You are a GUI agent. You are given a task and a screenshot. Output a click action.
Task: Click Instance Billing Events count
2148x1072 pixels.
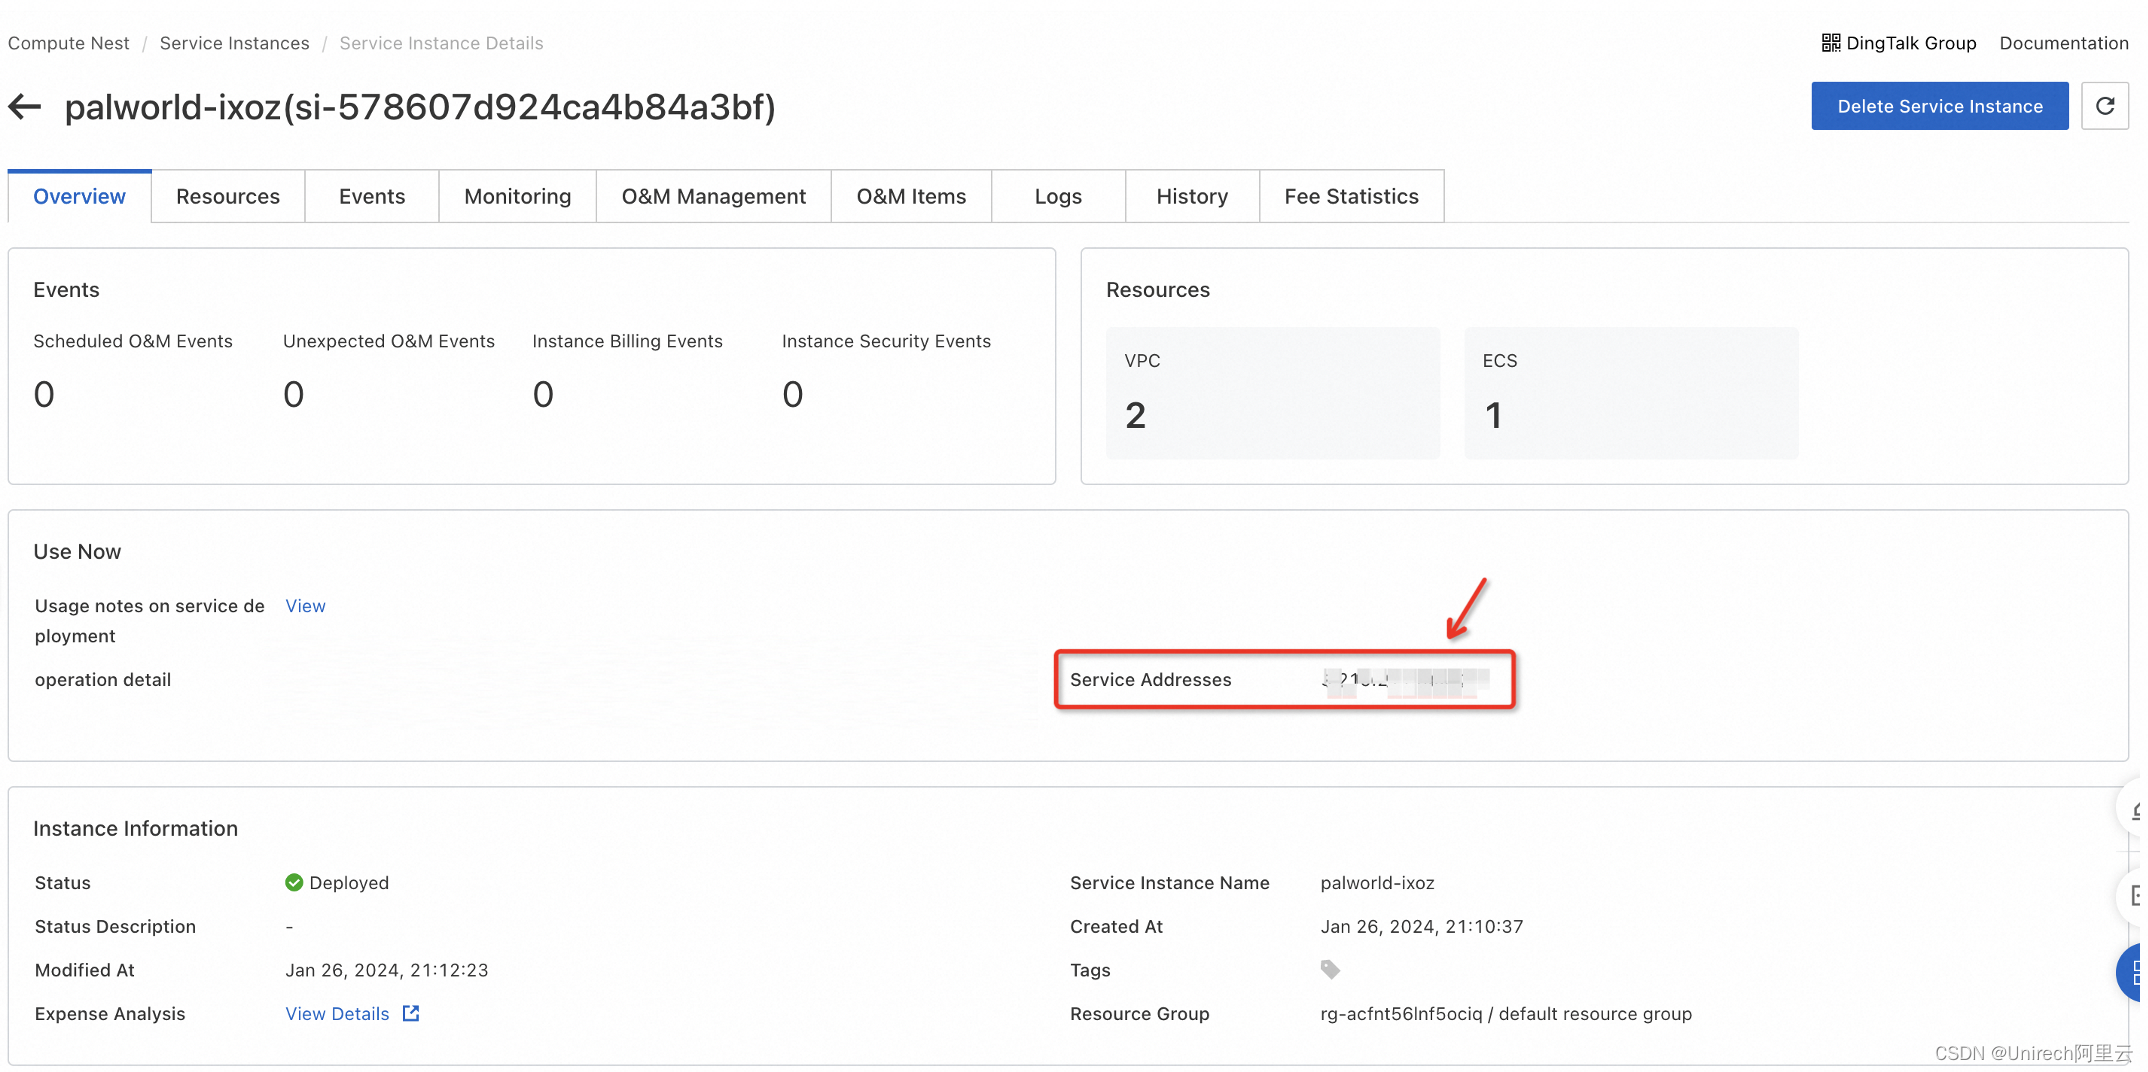coord(543,394)
